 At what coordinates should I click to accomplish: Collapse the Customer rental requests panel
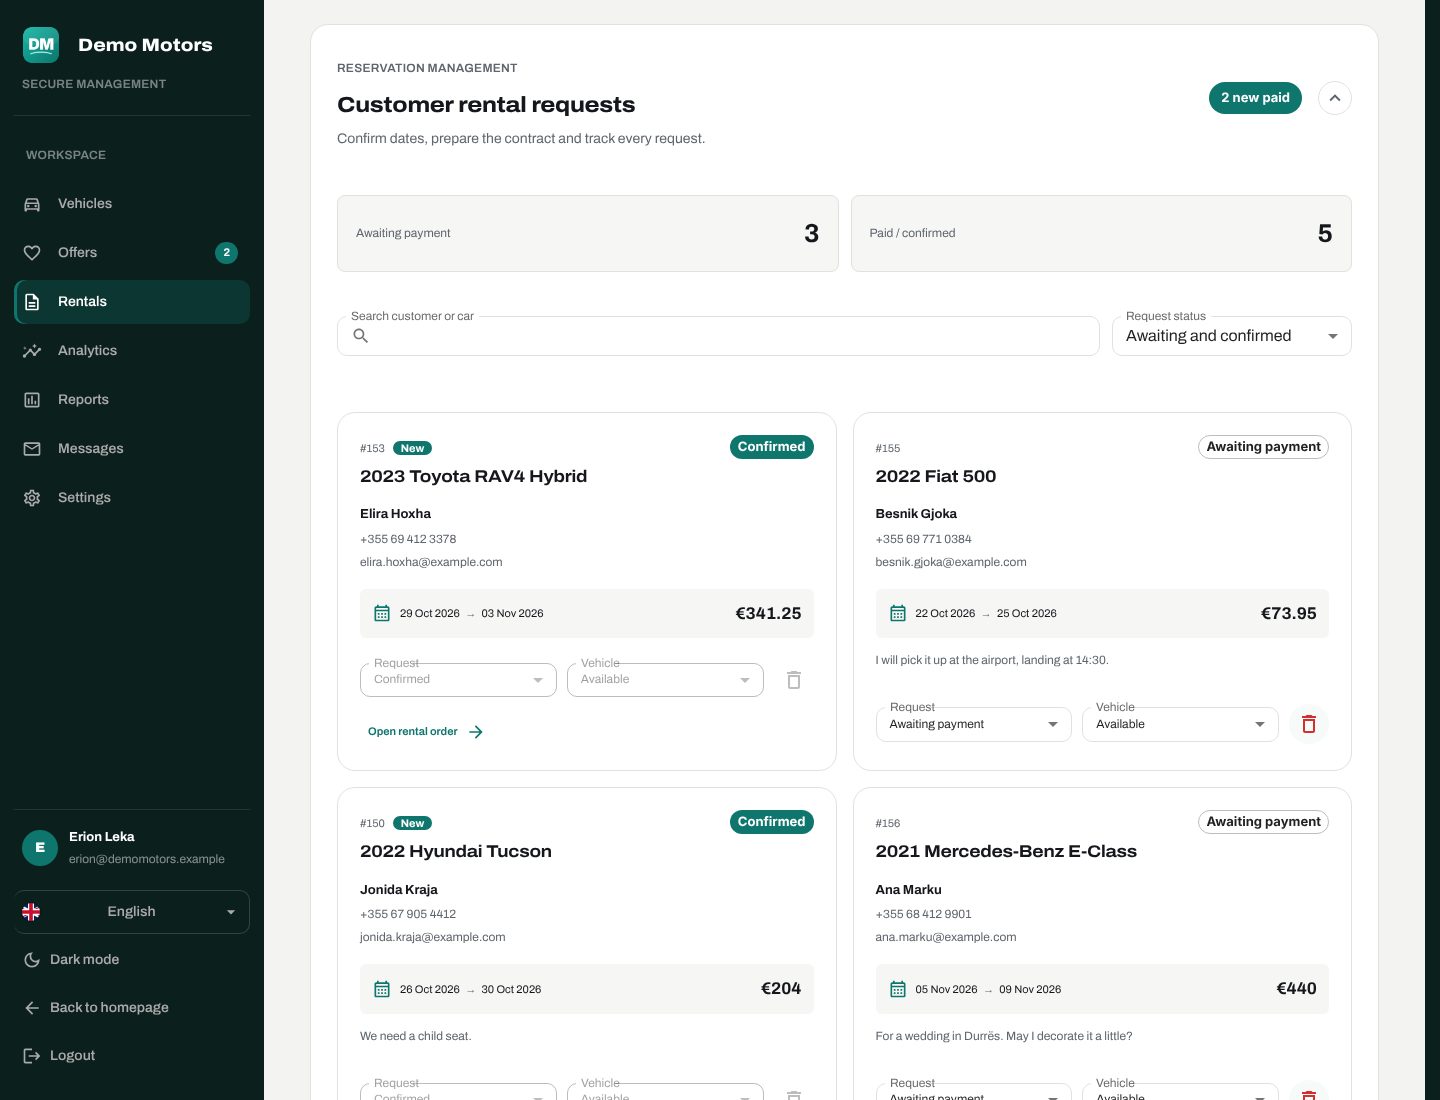[x=1335, y=98]
